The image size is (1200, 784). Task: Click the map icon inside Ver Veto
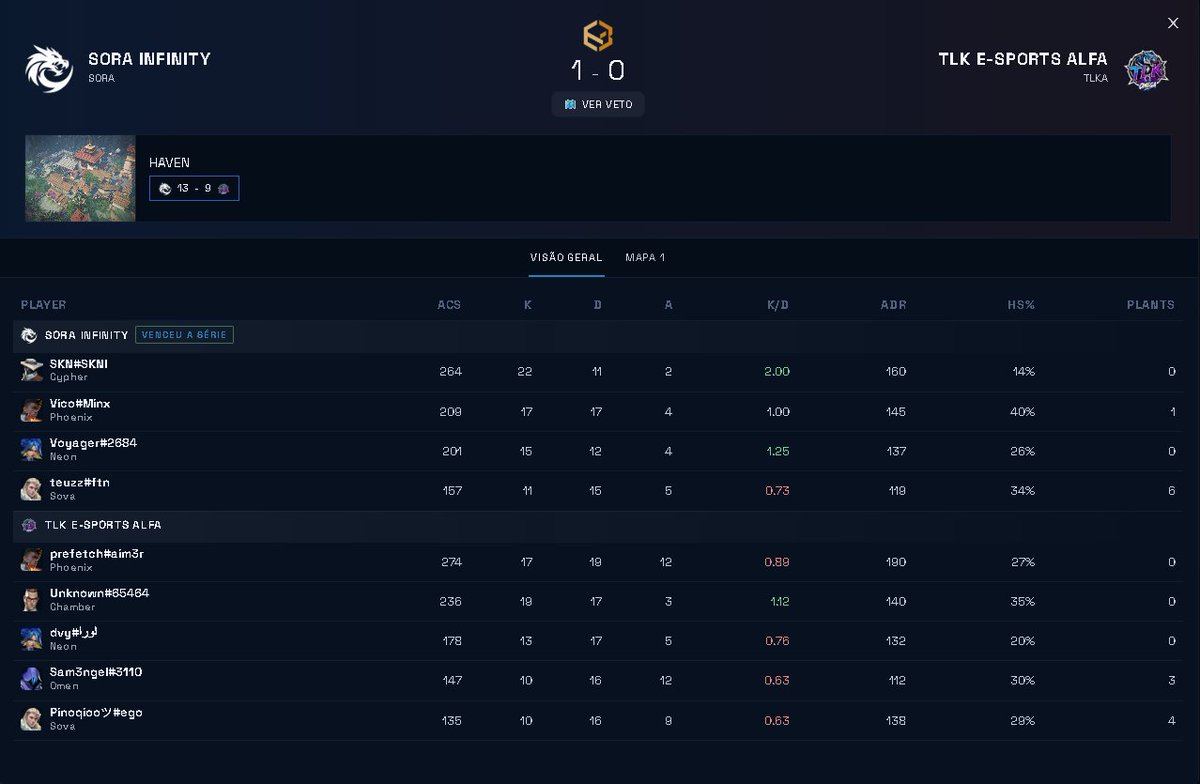coord(570,104)
